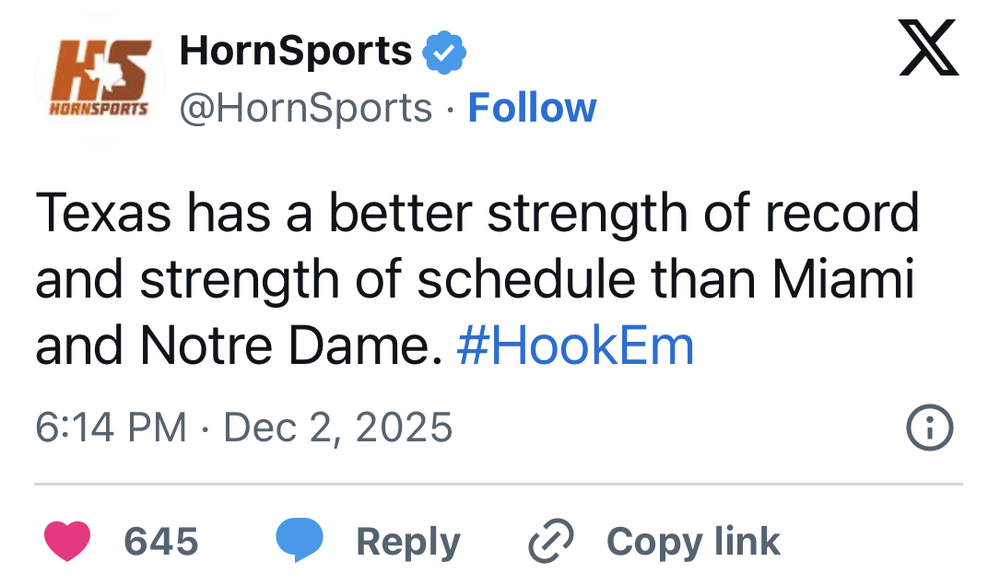Follow the HornSports account
This screenshot has width=1000, height=586.
[x=532, y=108]
